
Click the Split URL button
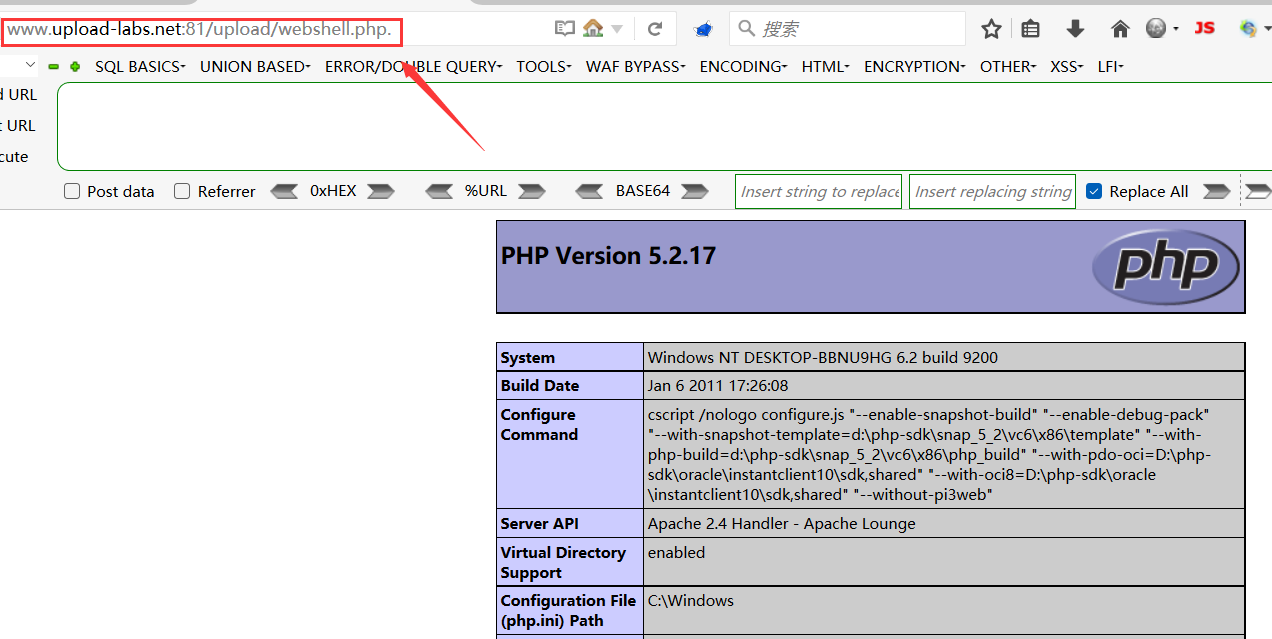click(18, 126)
